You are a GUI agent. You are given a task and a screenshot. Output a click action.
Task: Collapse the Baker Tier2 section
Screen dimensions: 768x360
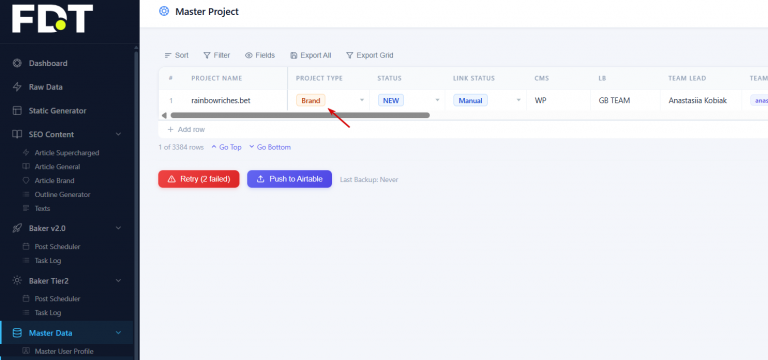118,281
